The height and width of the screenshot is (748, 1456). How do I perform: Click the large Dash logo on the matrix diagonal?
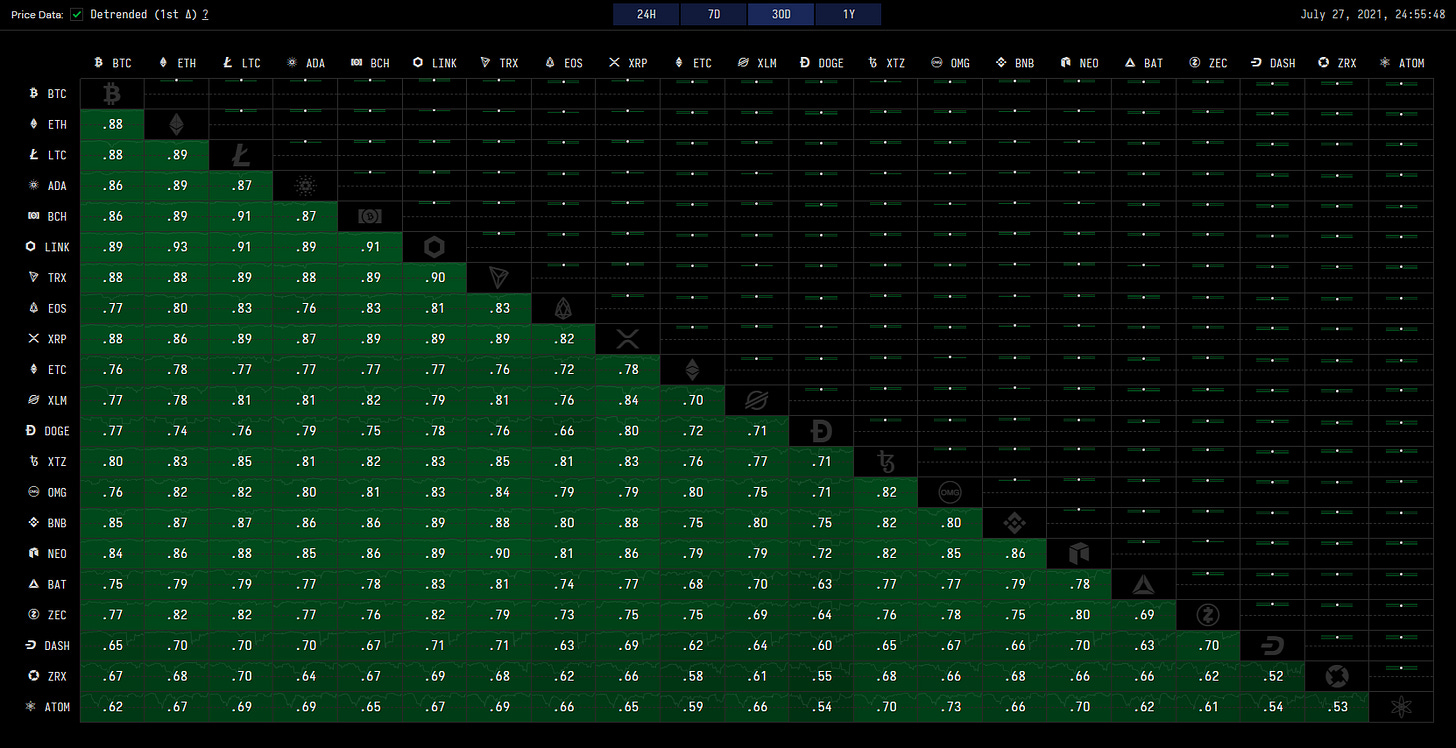[1273, 646]
